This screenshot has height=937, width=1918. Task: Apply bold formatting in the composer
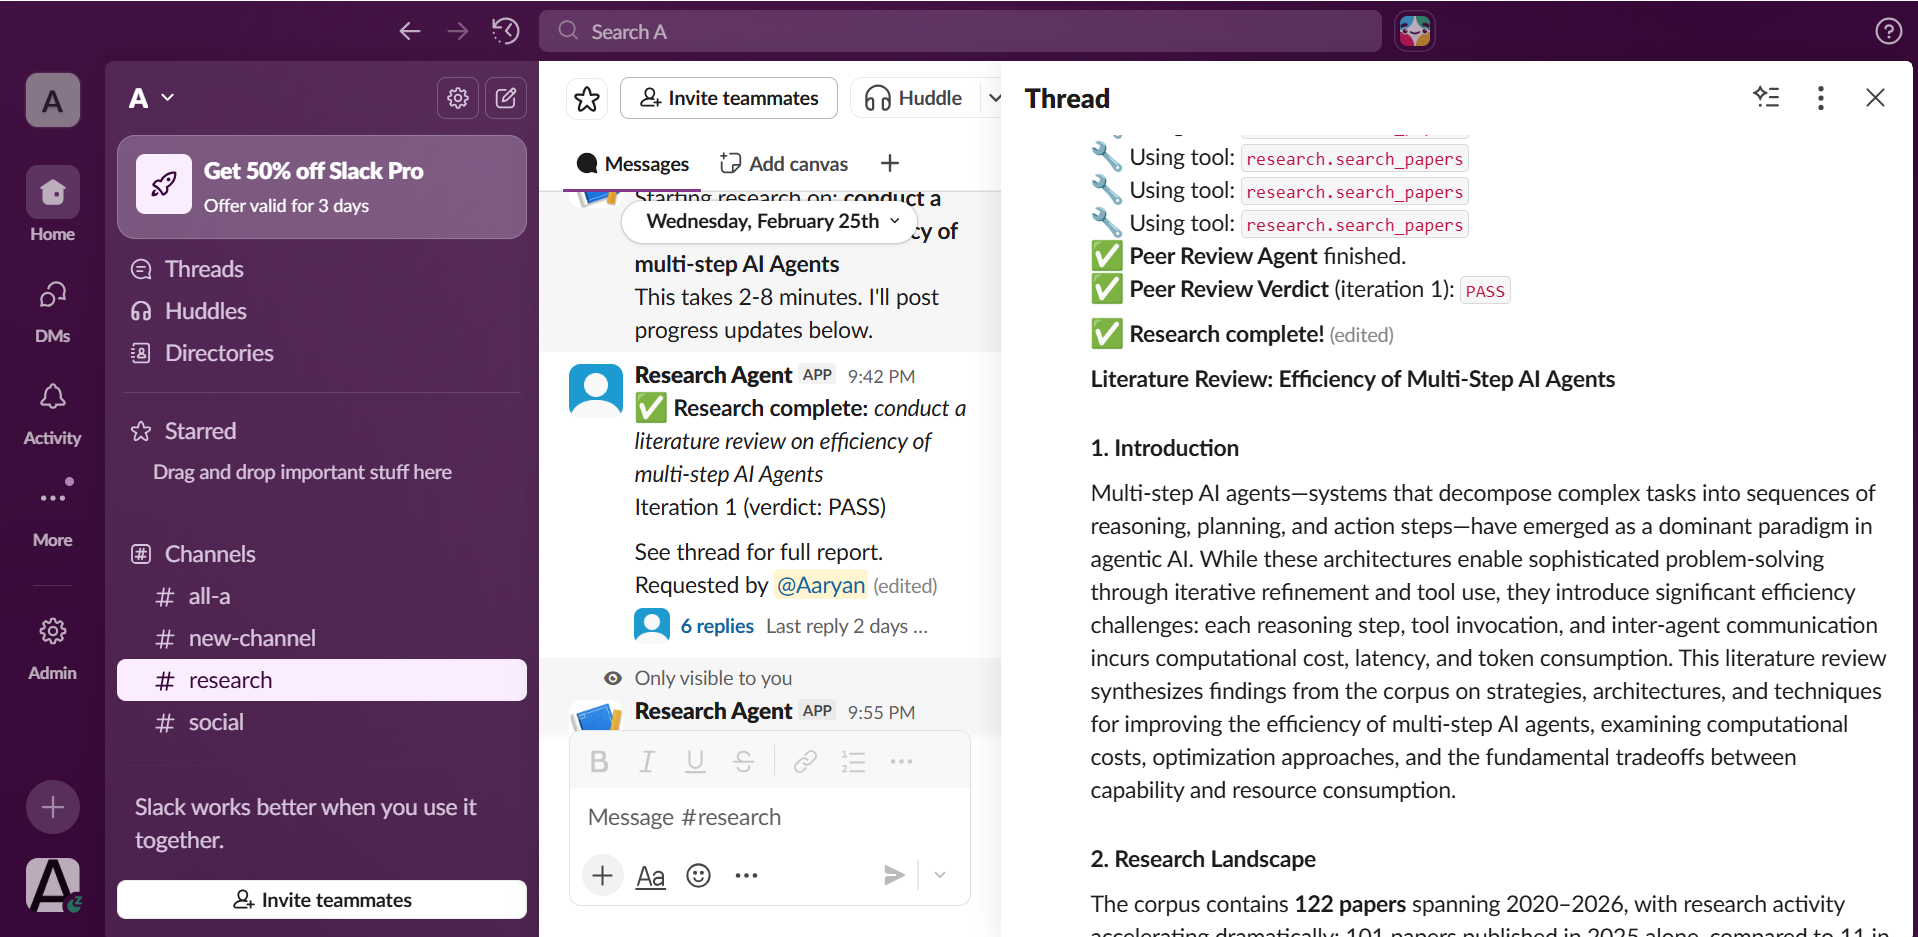click(599, 762)
